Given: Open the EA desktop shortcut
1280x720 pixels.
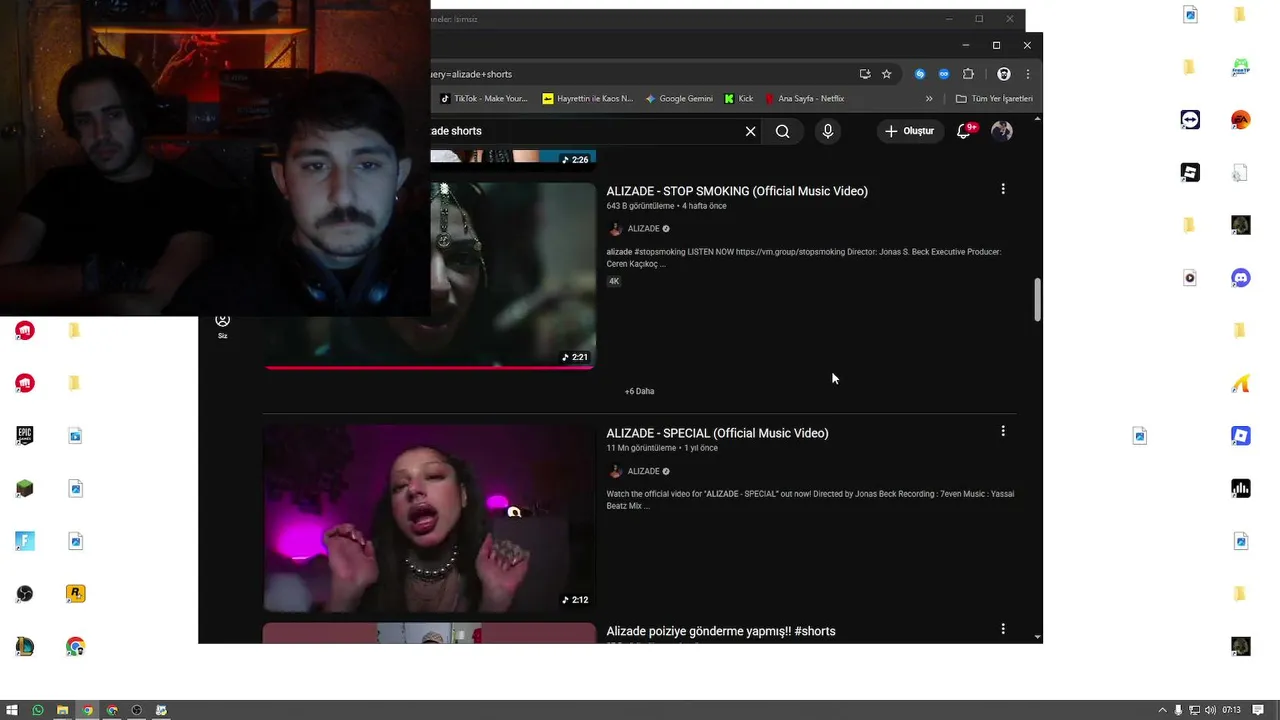Looking at the screenshot, I should (x=1241, y=120).
